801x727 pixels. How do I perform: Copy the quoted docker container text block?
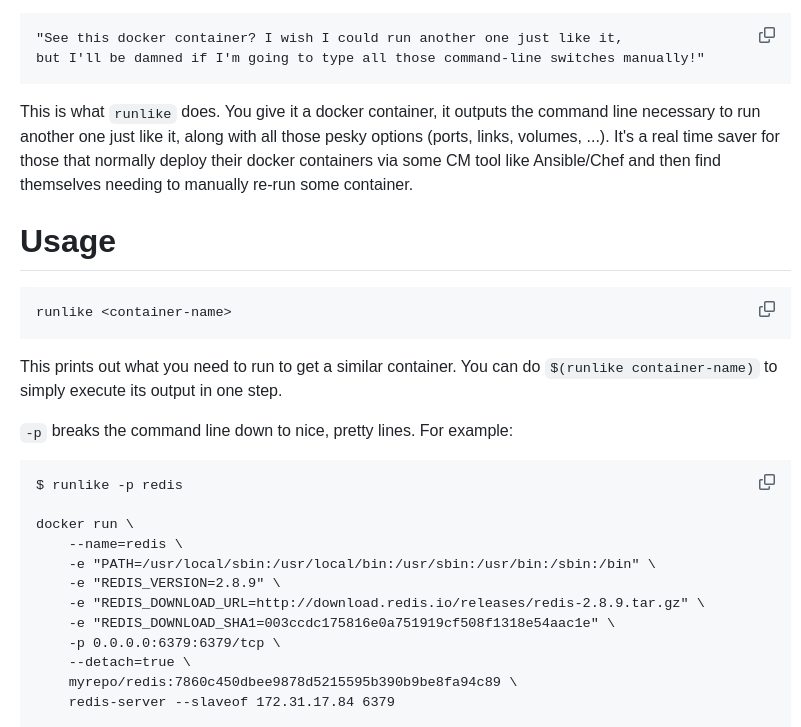pos(766,35)
